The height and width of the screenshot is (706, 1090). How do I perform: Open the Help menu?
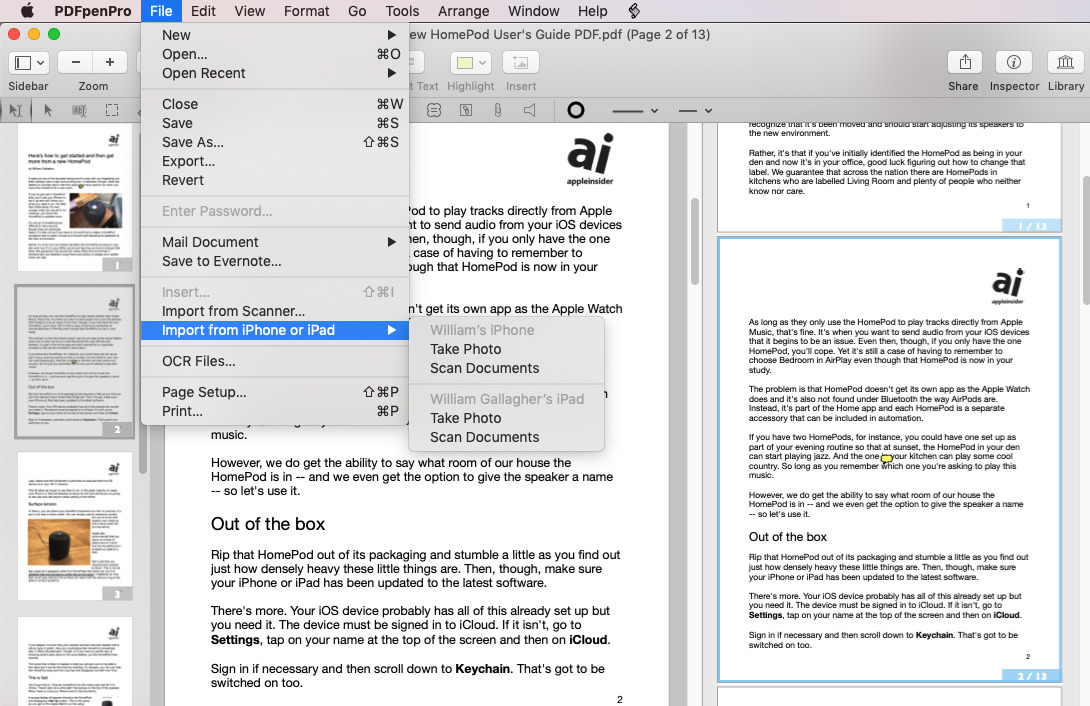pyautogui.click(x=593, y=11)
